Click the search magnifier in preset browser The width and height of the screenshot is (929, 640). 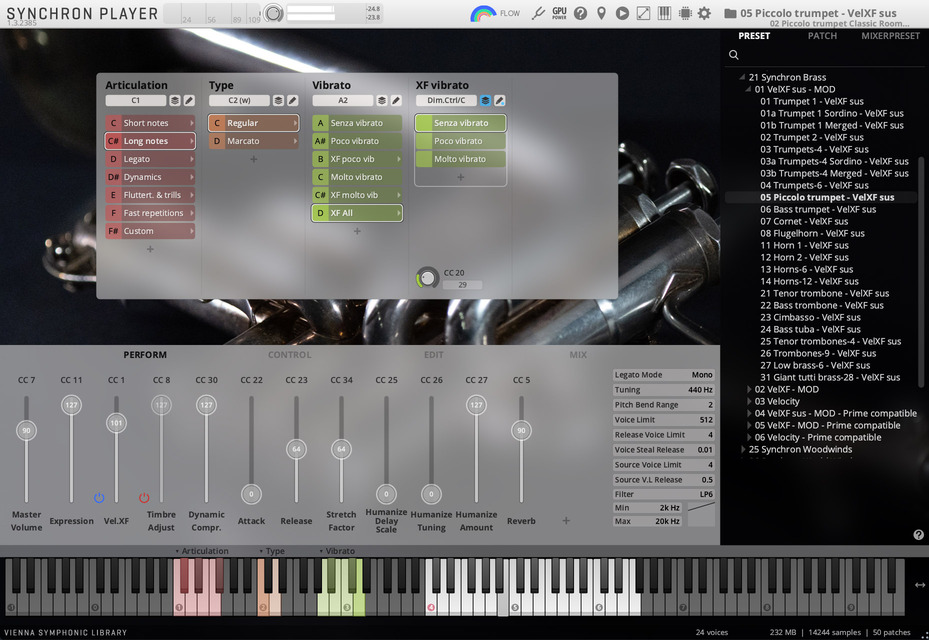733,55
